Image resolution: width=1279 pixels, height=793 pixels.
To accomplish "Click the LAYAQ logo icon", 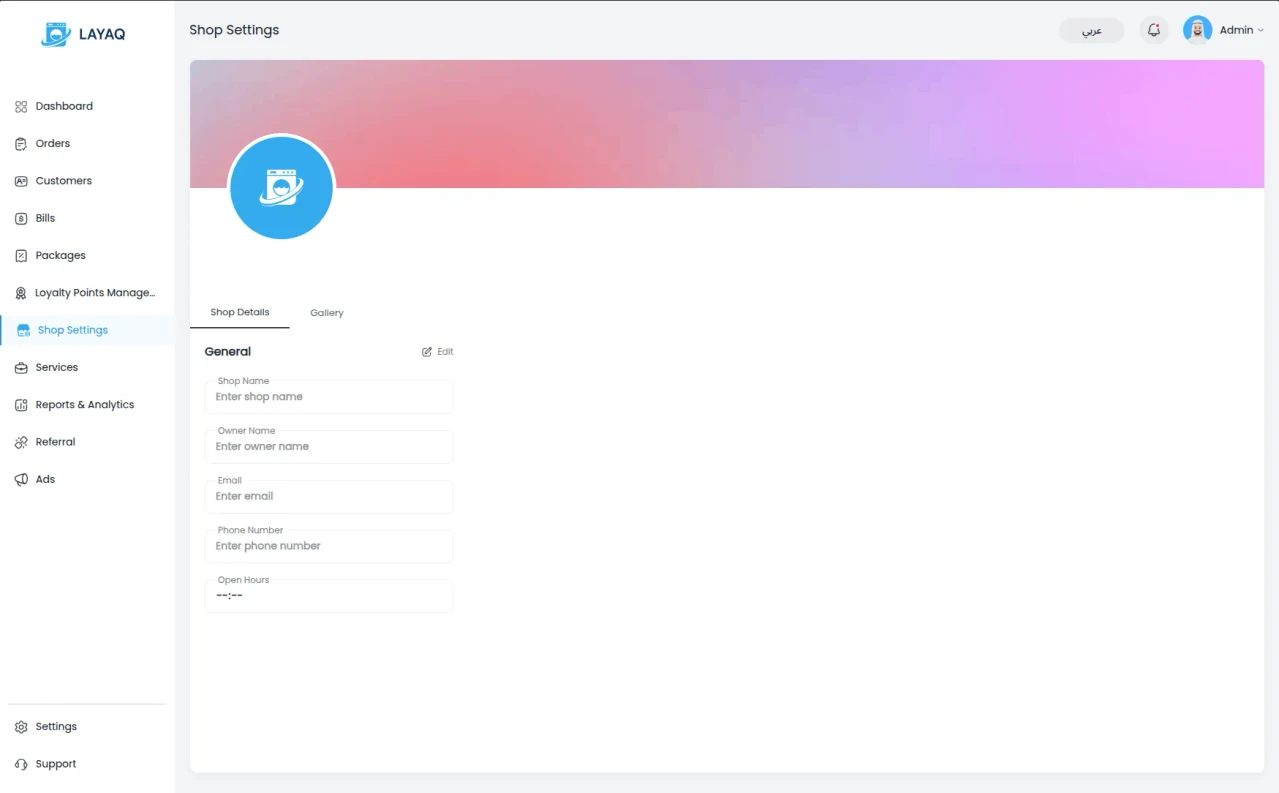I will (x=56, y=34).
